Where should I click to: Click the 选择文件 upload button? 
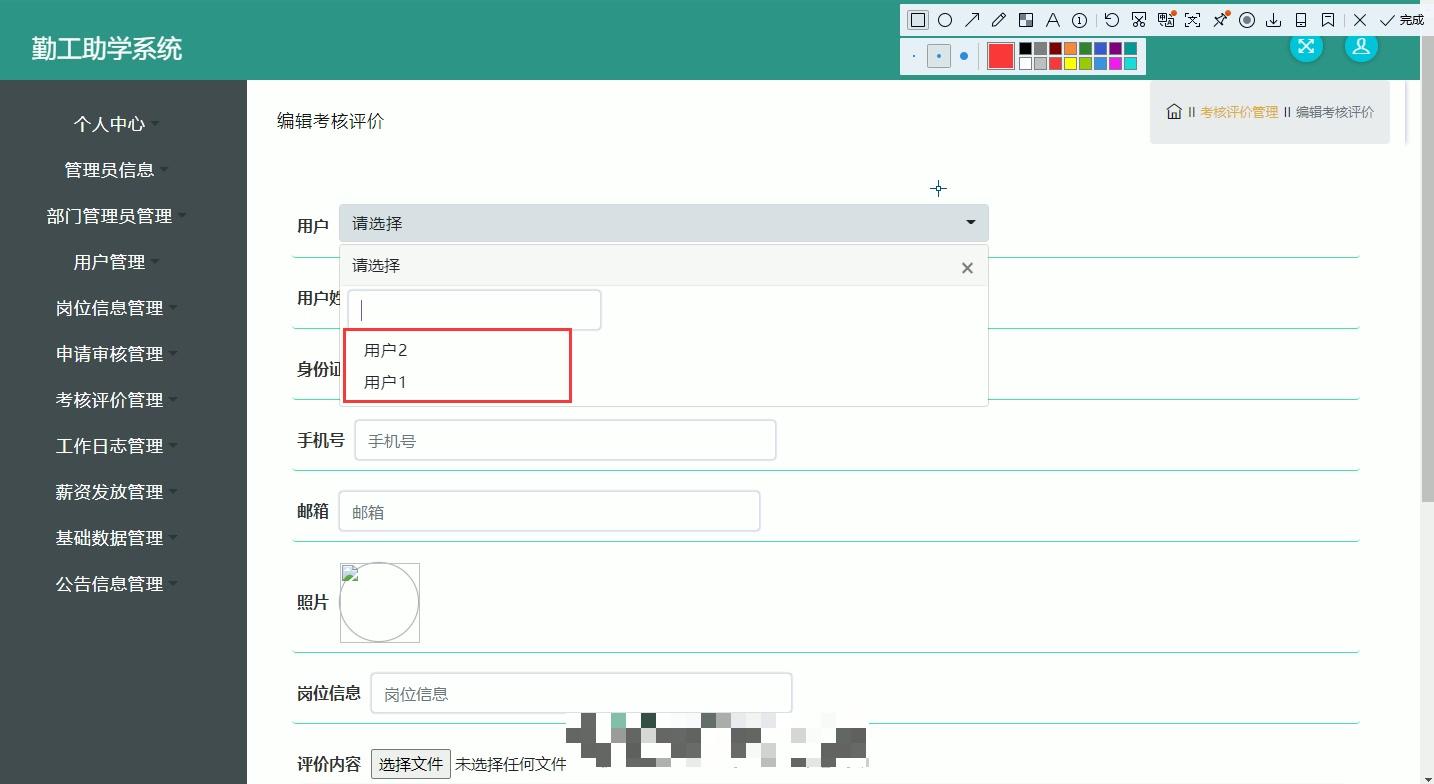pyautogui.click(x=410, y=763)
